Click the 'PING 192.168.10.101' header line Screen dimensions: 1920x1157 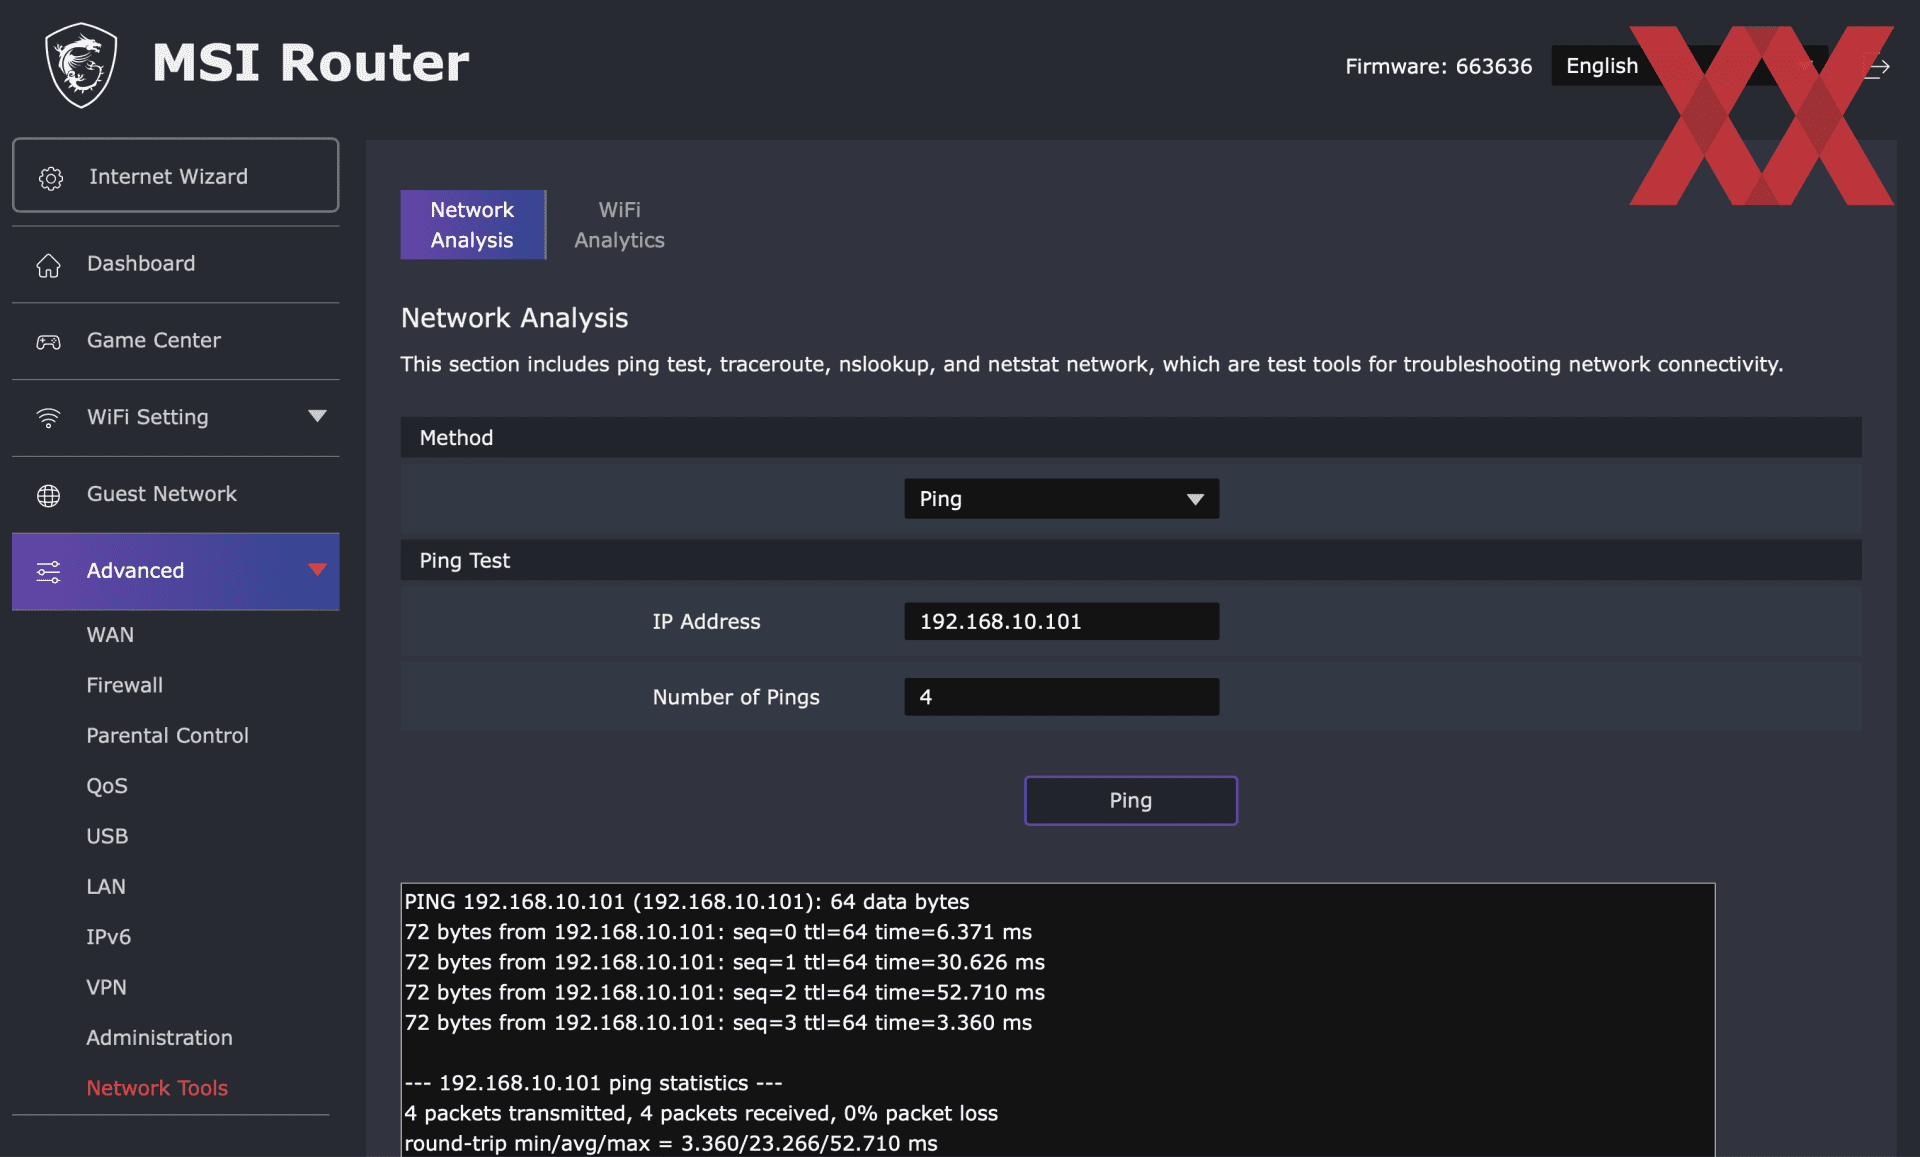click(687, 901)
